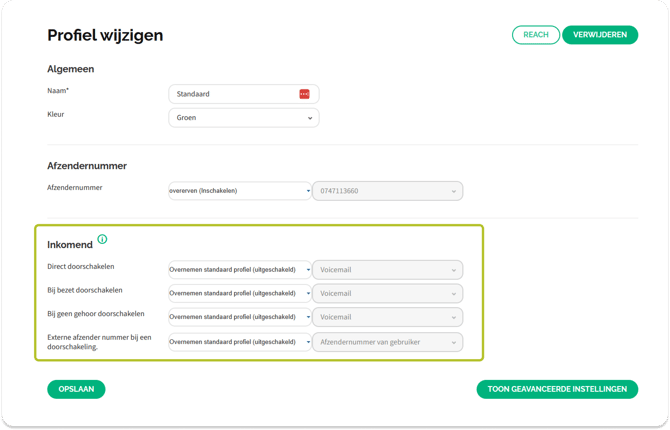This screenshot has width=670, height=430.
Task: Expand the Afzendernummer van gebruiker dropdown
Action: [387, 342]
